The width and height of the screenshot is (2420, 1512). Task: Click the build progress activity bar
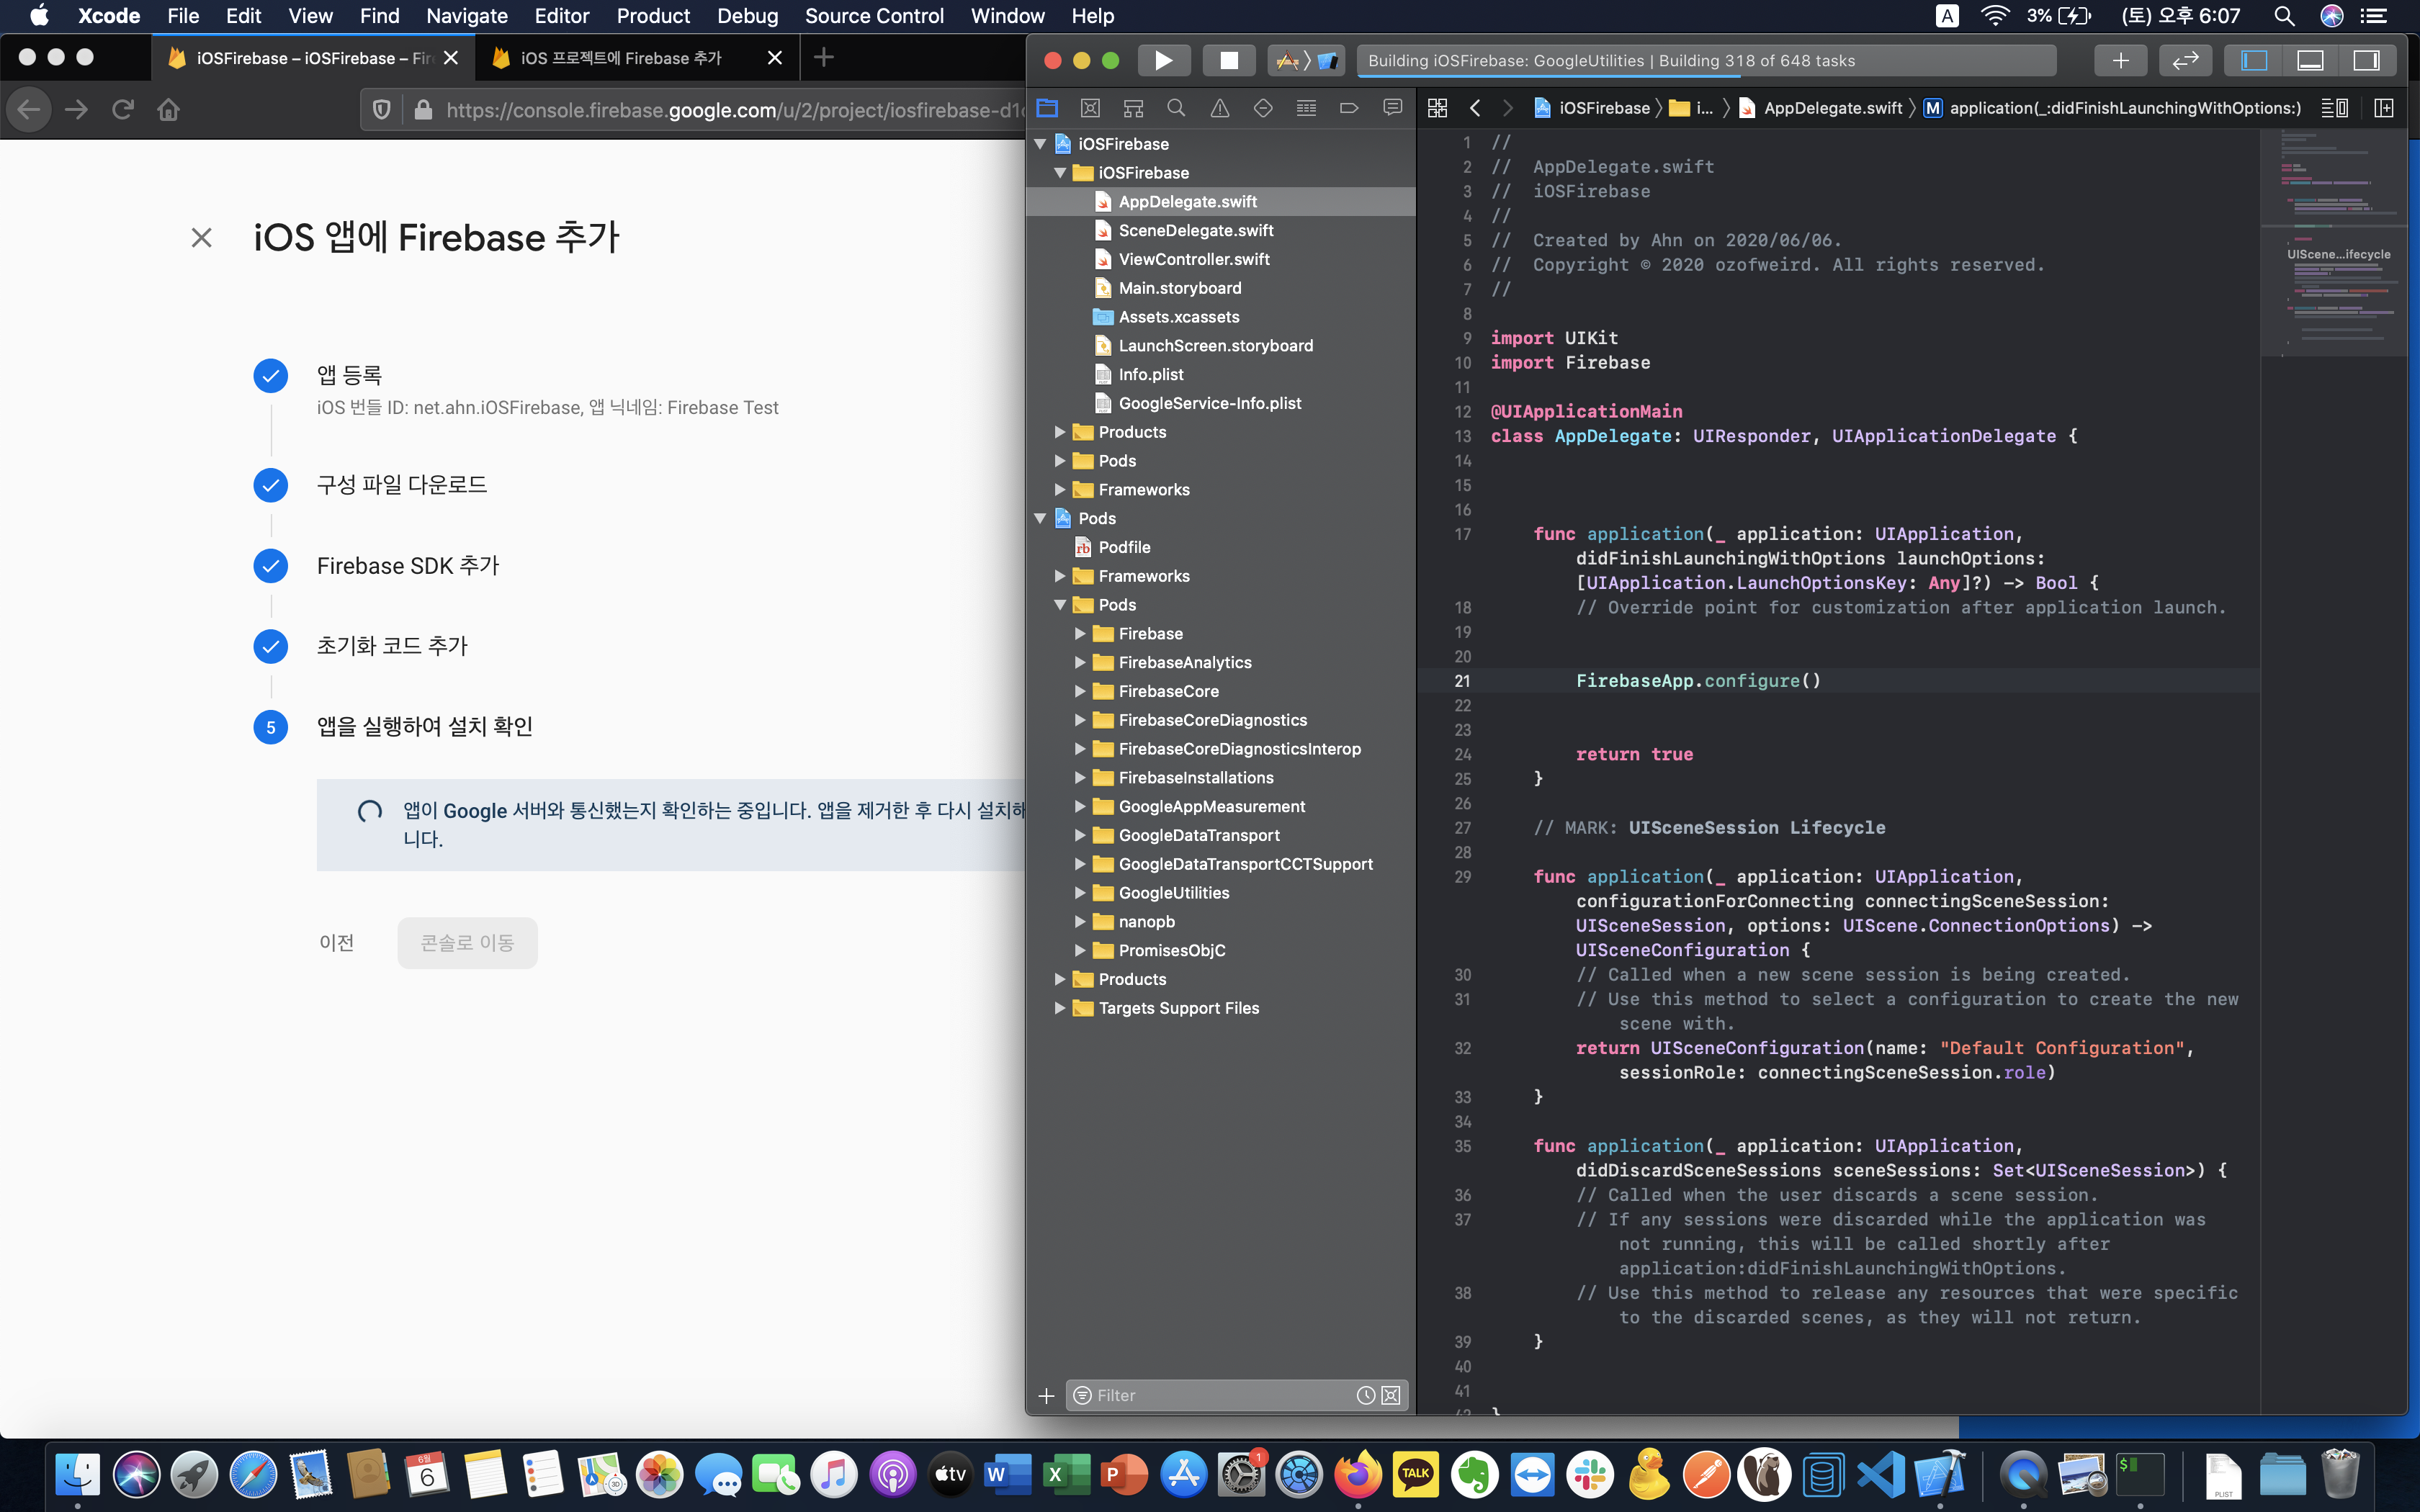[1705, 60]
